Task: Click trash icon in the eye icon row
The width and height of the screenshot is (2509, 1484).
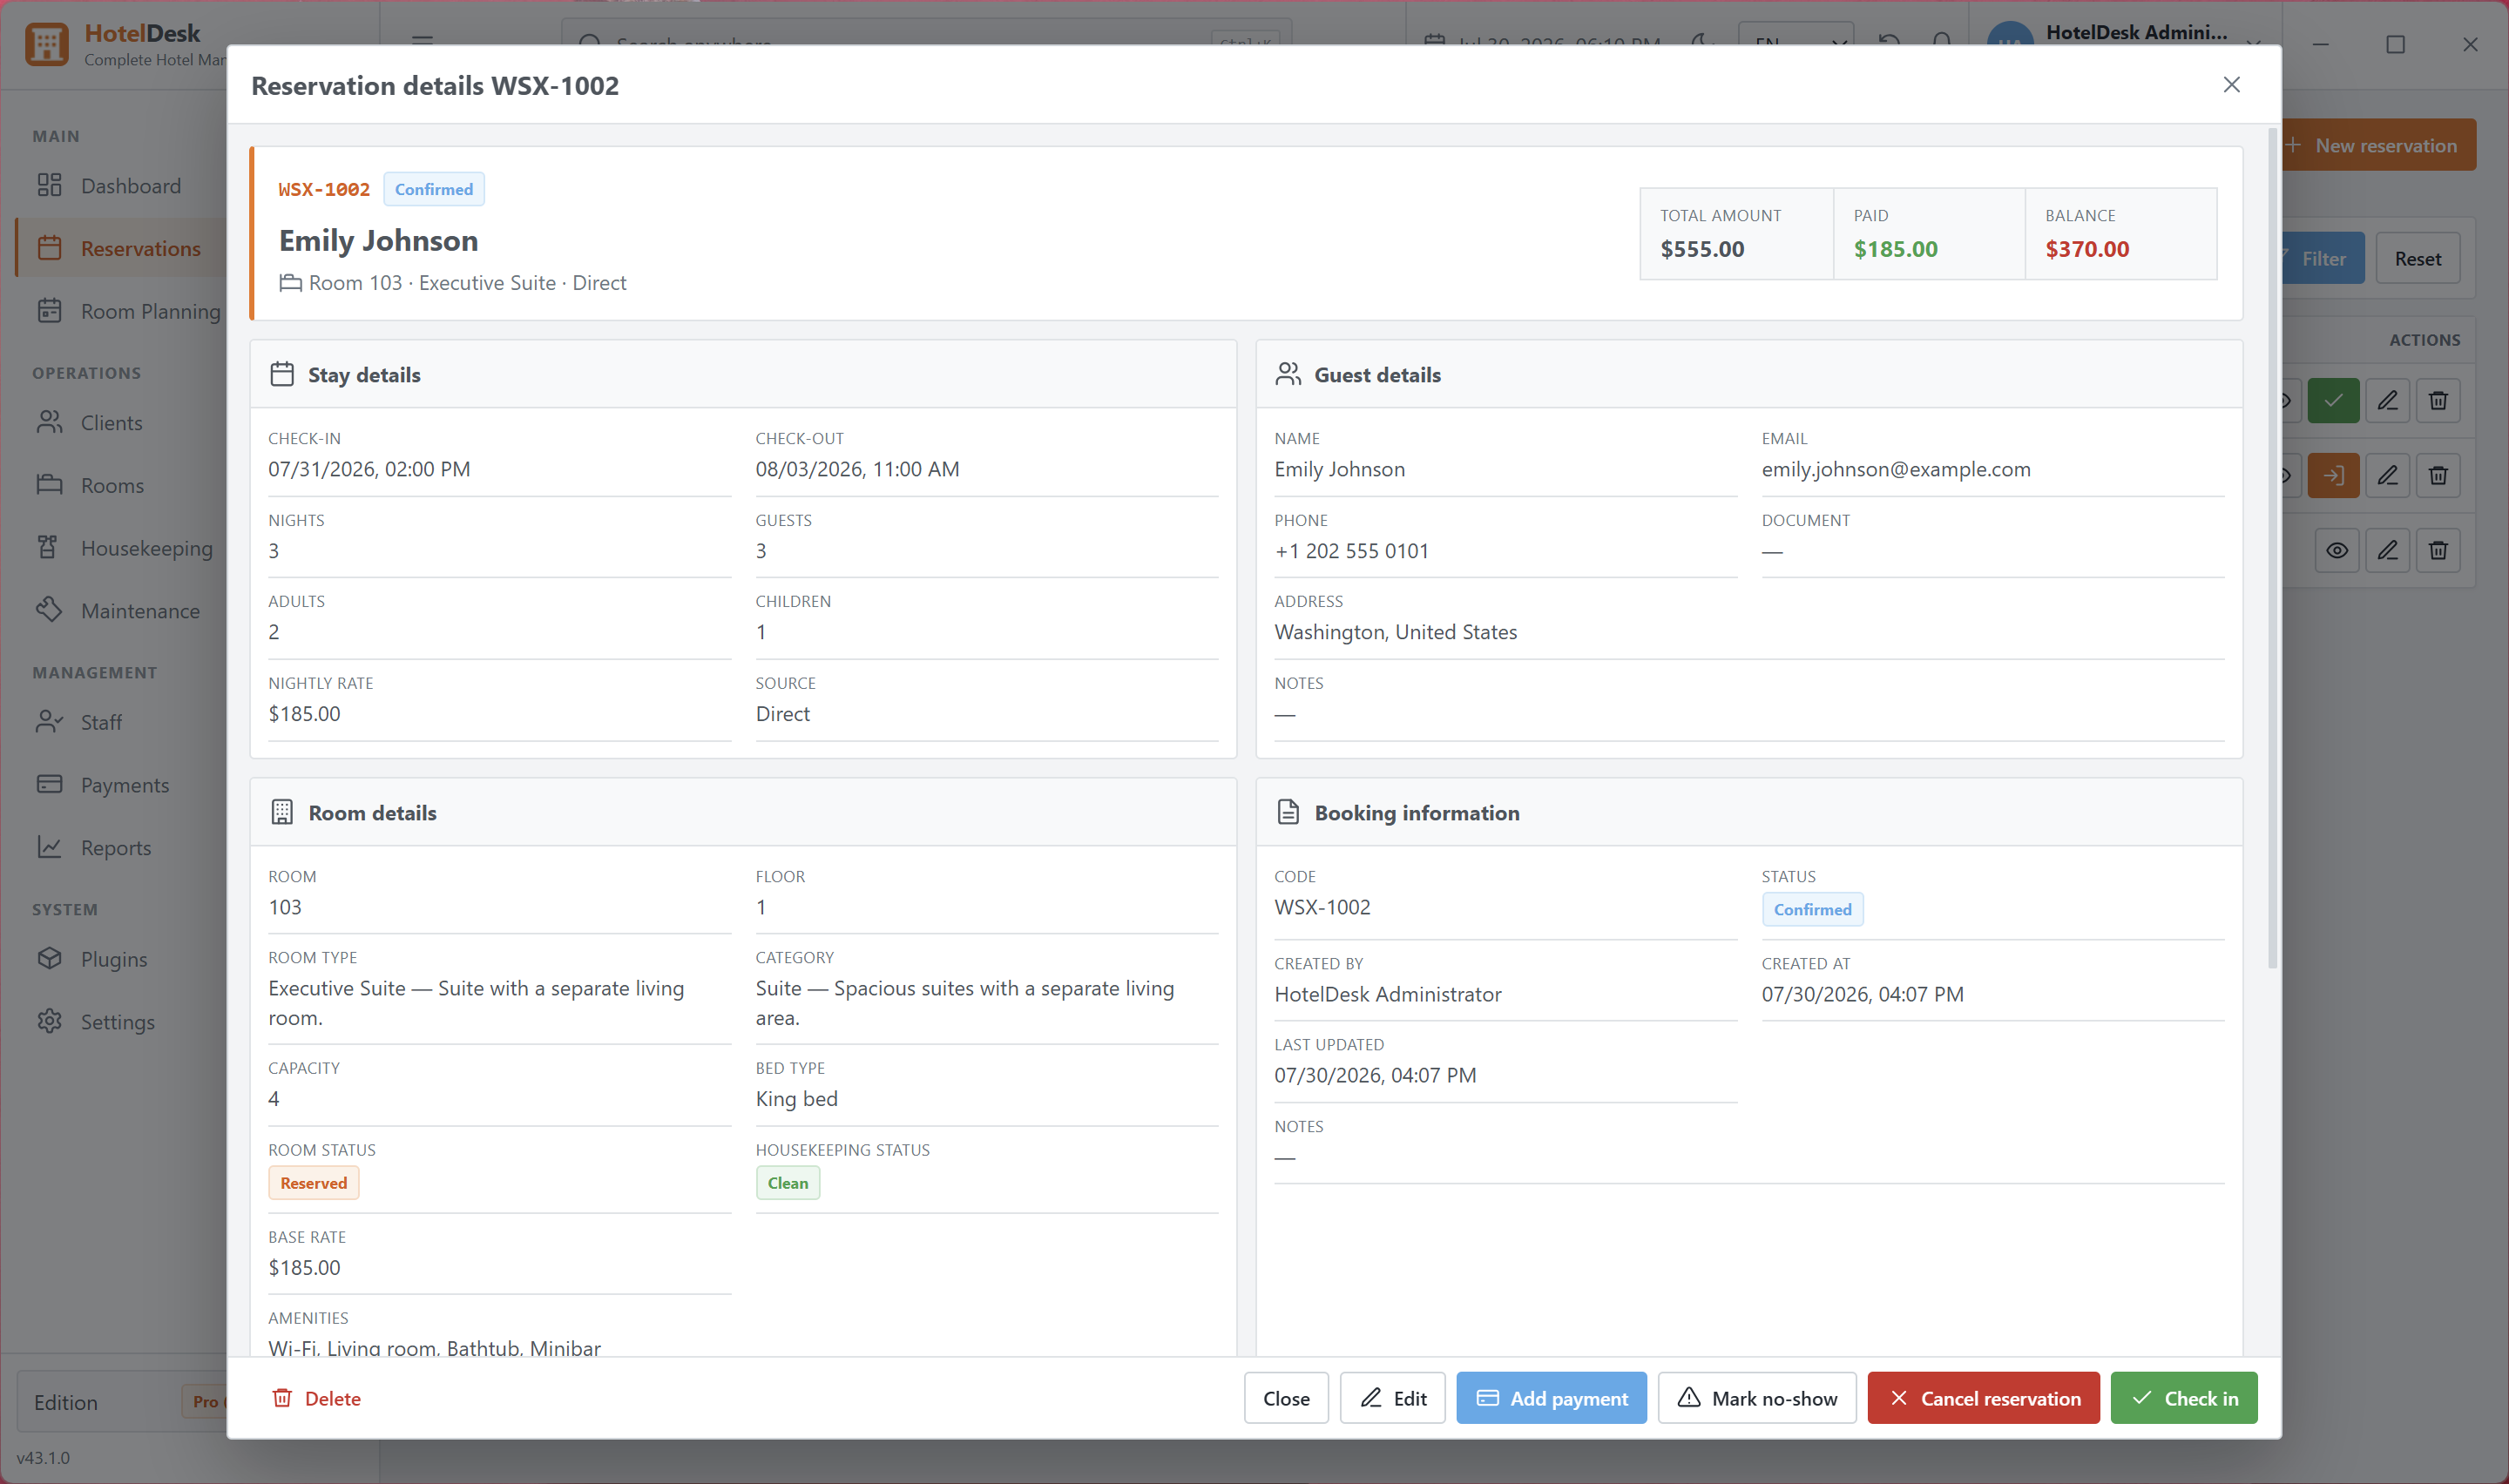Action: point(2438,551)
